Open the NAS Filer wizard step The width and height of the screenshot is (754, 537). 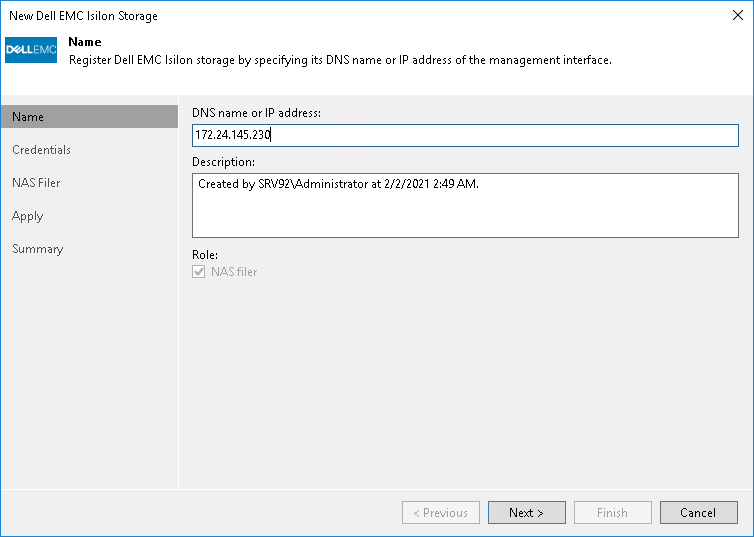pos(36,183)
